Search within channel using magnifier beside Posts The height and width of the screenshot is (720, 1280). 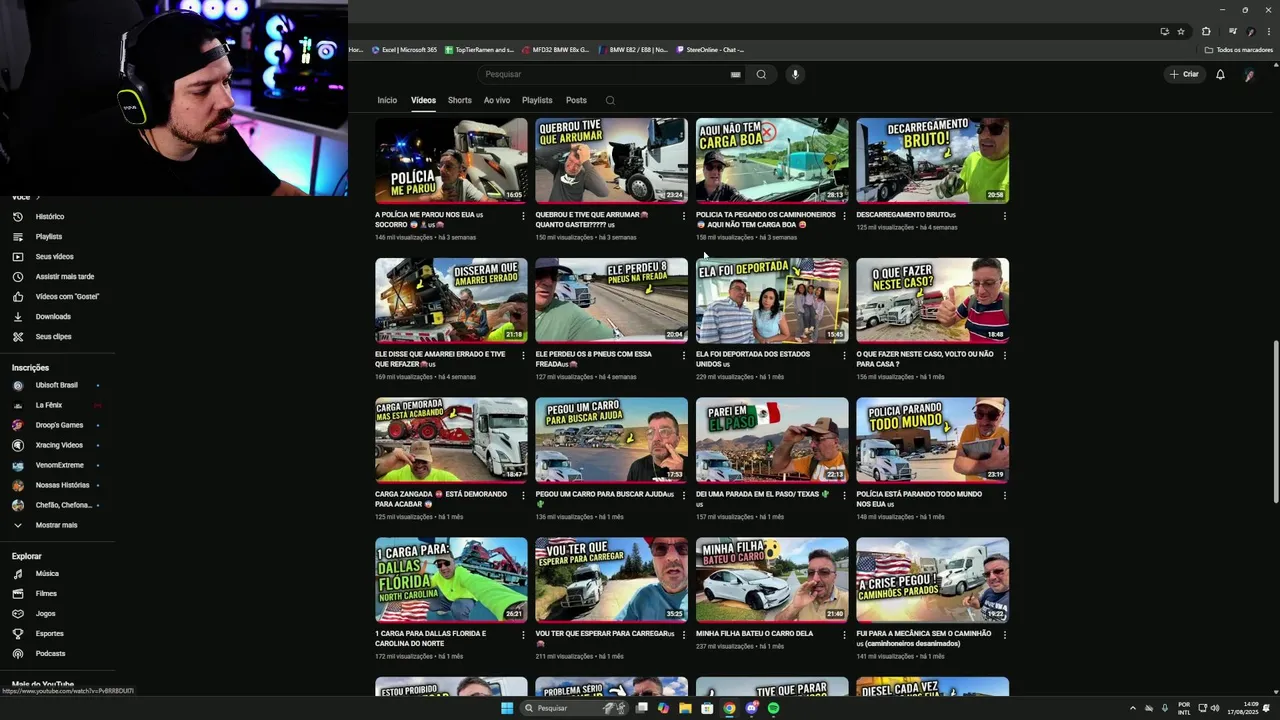(610, 100)
